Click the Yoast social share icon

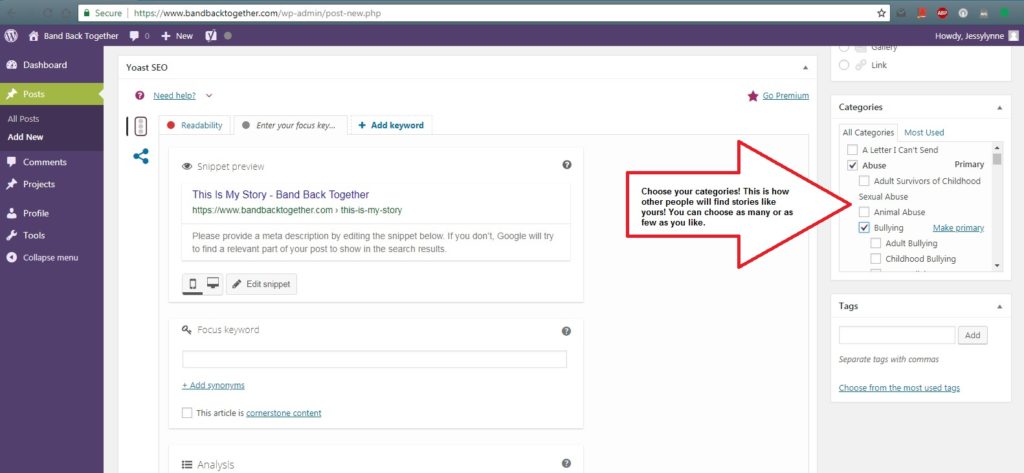point(141,156)
